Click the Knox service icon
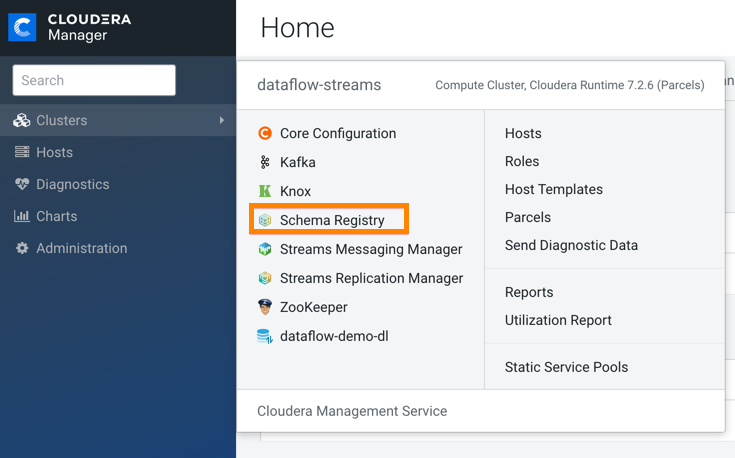 (265, 191)
